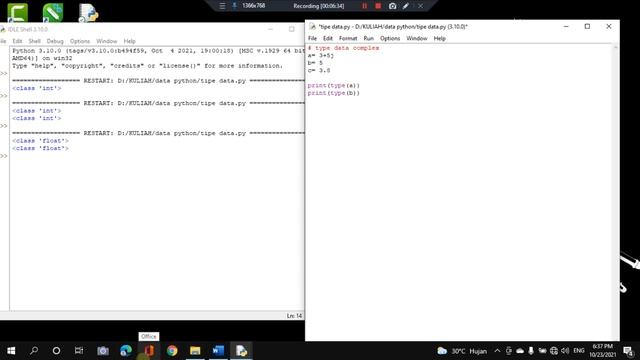Open Options menu in IDLE Shell

point(80,41)
